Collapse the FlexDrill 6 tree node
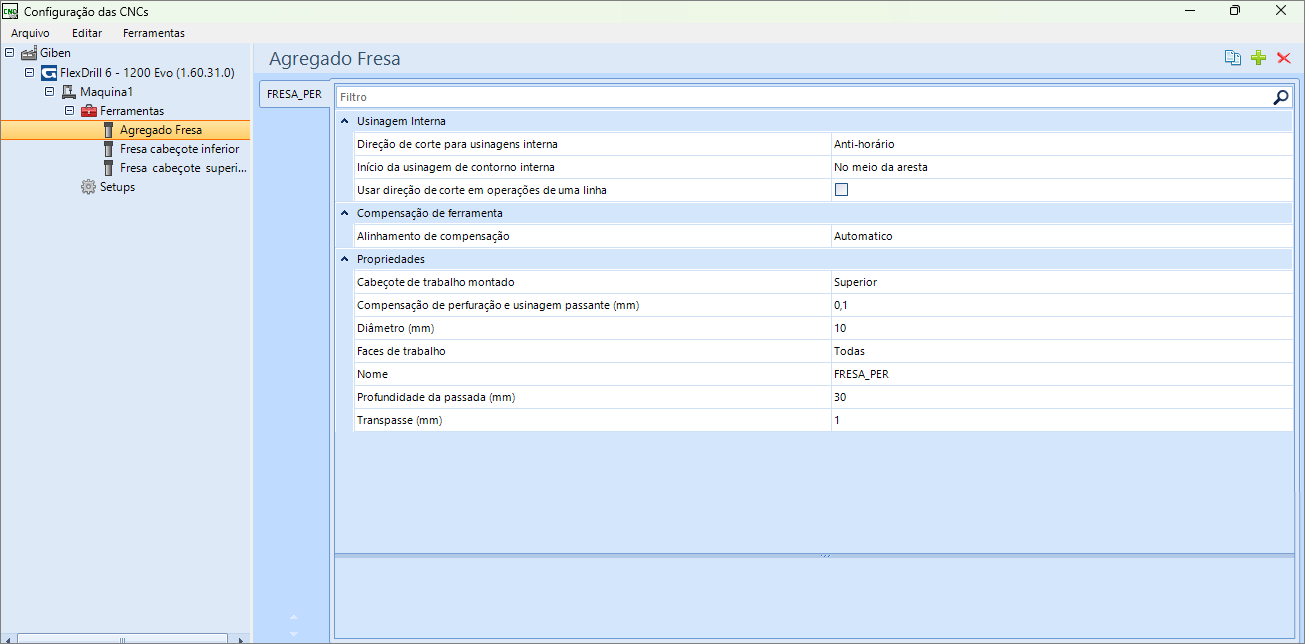The width and height of the screenshot is (1305, 644). coord(29,72)
